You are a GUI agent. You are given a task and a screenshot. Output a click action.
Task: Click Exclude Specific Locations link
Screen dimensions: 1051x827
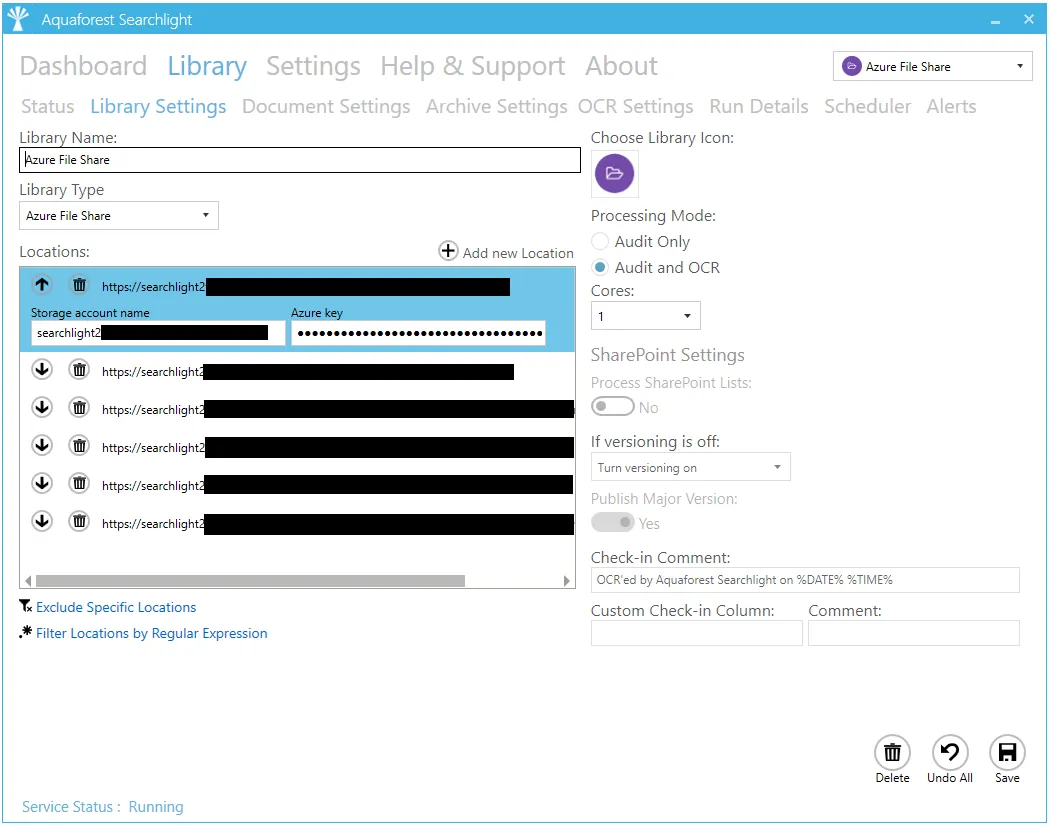coord(116,607)
